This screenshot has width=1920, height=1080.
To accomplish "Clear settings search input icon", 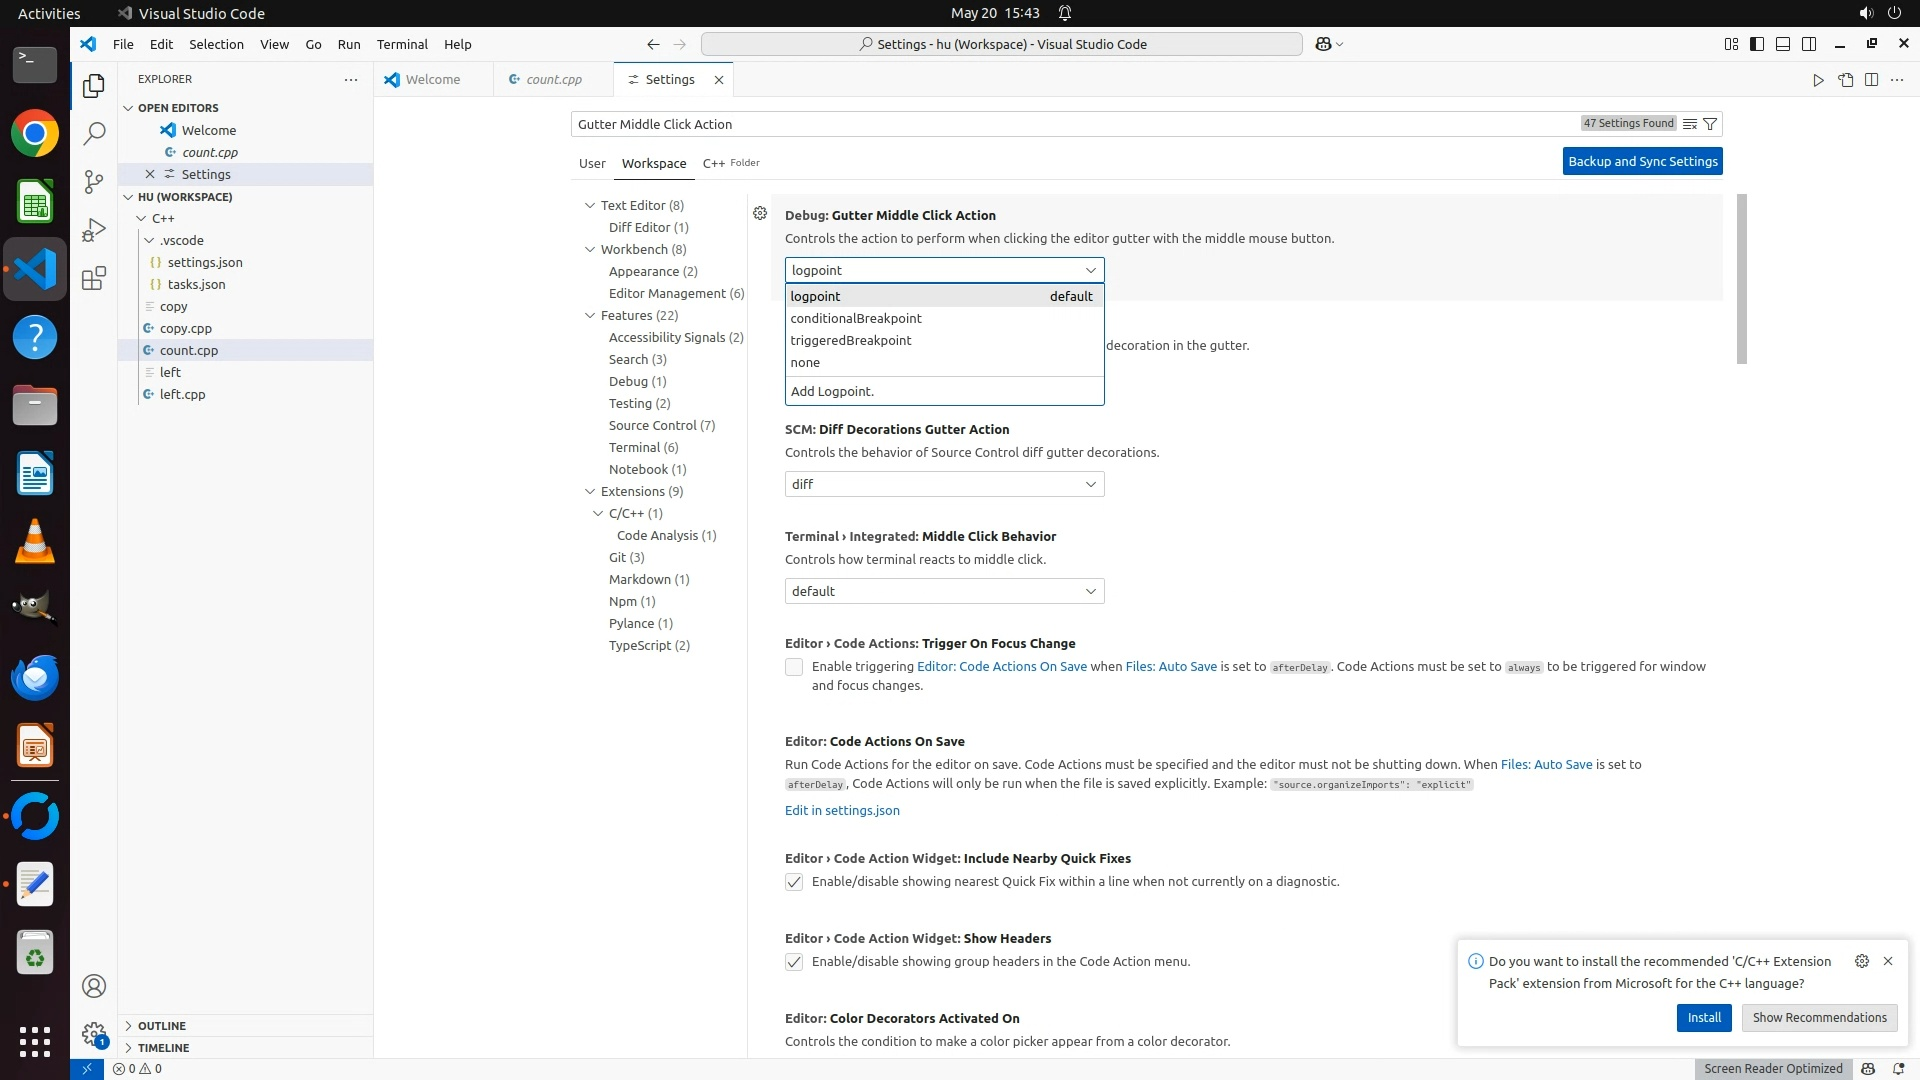I will pyautogui.click(x=1689, y=124).
